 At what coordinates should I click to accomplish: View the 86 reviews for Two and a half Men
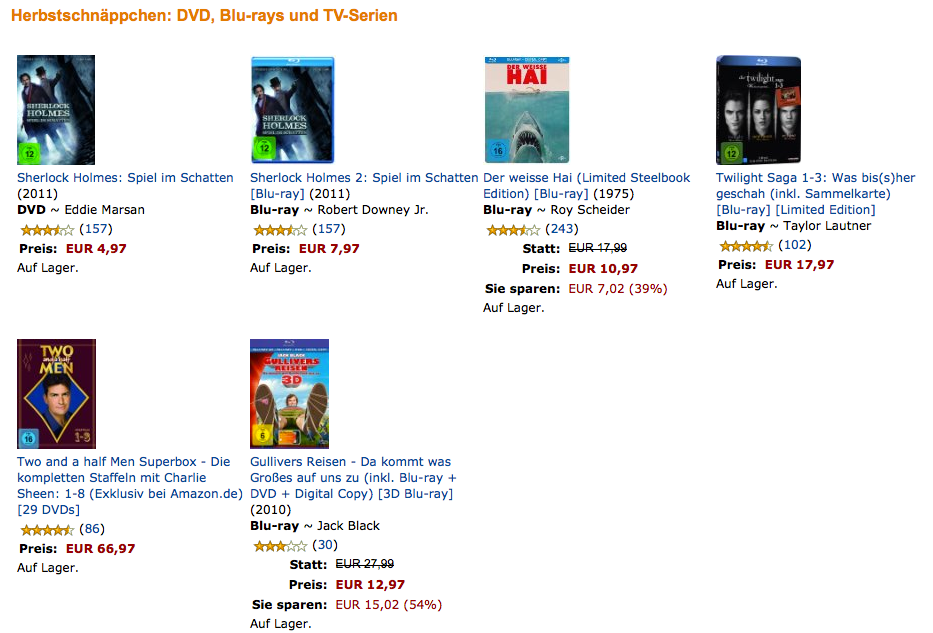click(91, 529)
